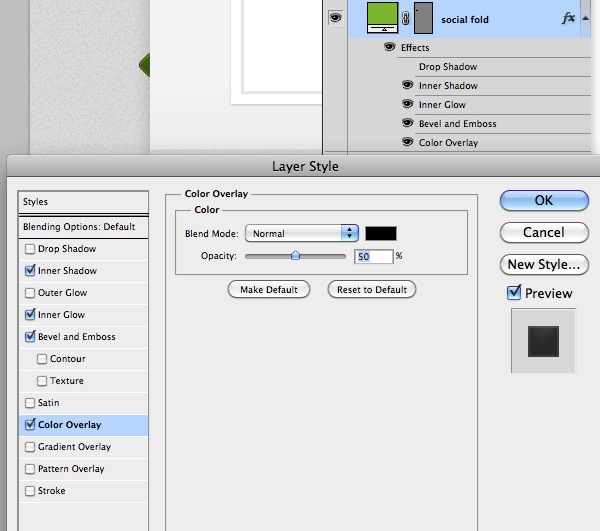
Task: Click the black overlay color swatch
Action: click(x=381, y=233)
